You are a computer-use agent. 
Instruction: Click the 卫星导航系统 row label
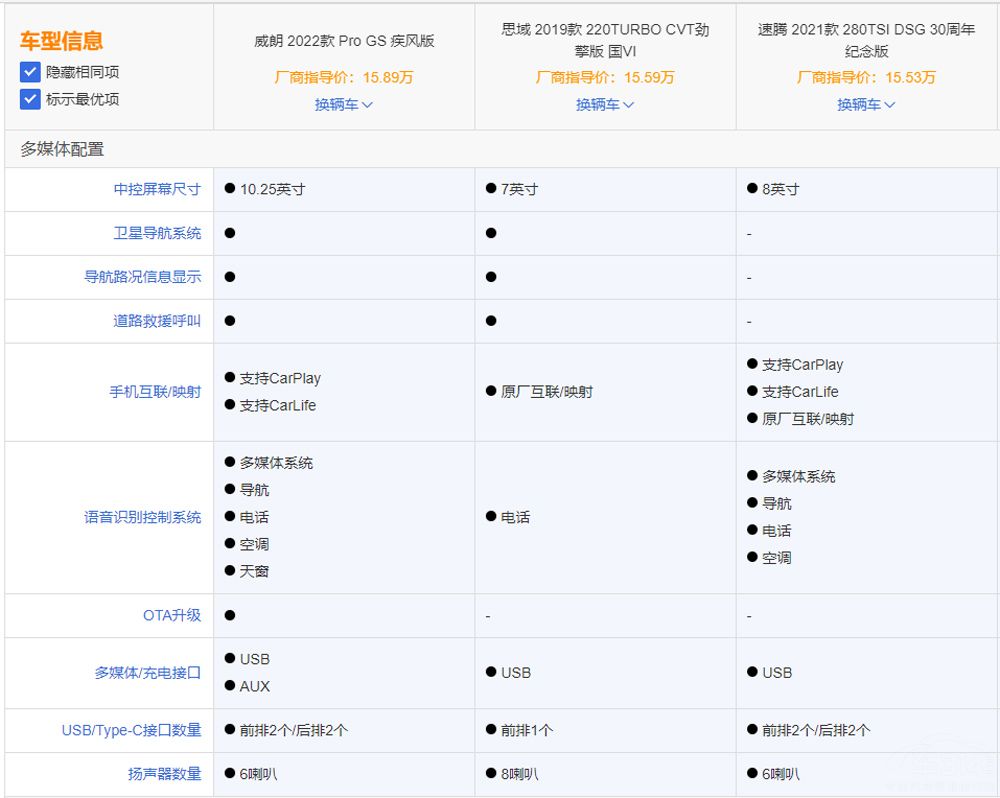pos(157,233)
